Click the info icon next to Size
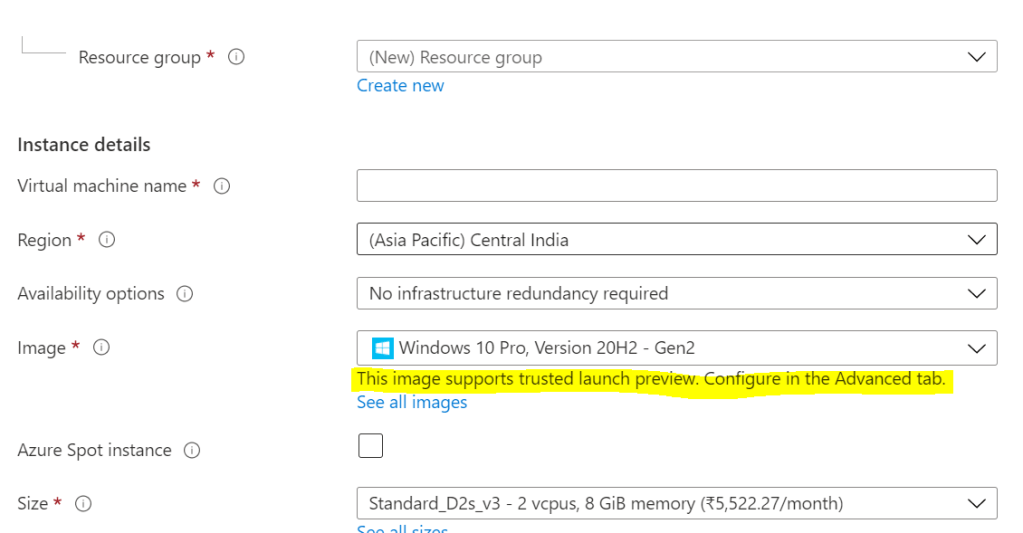The width and height of the screenshot is (1023, 533). [84, 504]
